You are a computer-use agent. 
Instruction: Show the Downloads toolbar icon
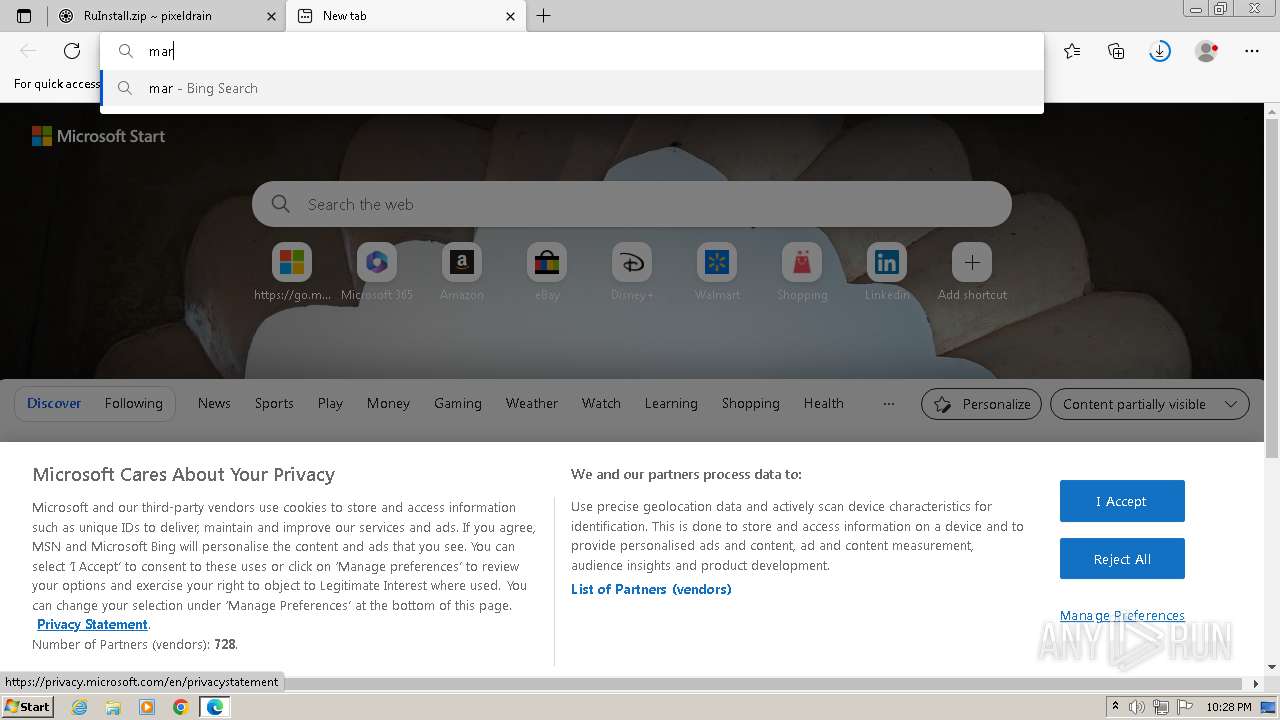click(x=1160, y=51)
